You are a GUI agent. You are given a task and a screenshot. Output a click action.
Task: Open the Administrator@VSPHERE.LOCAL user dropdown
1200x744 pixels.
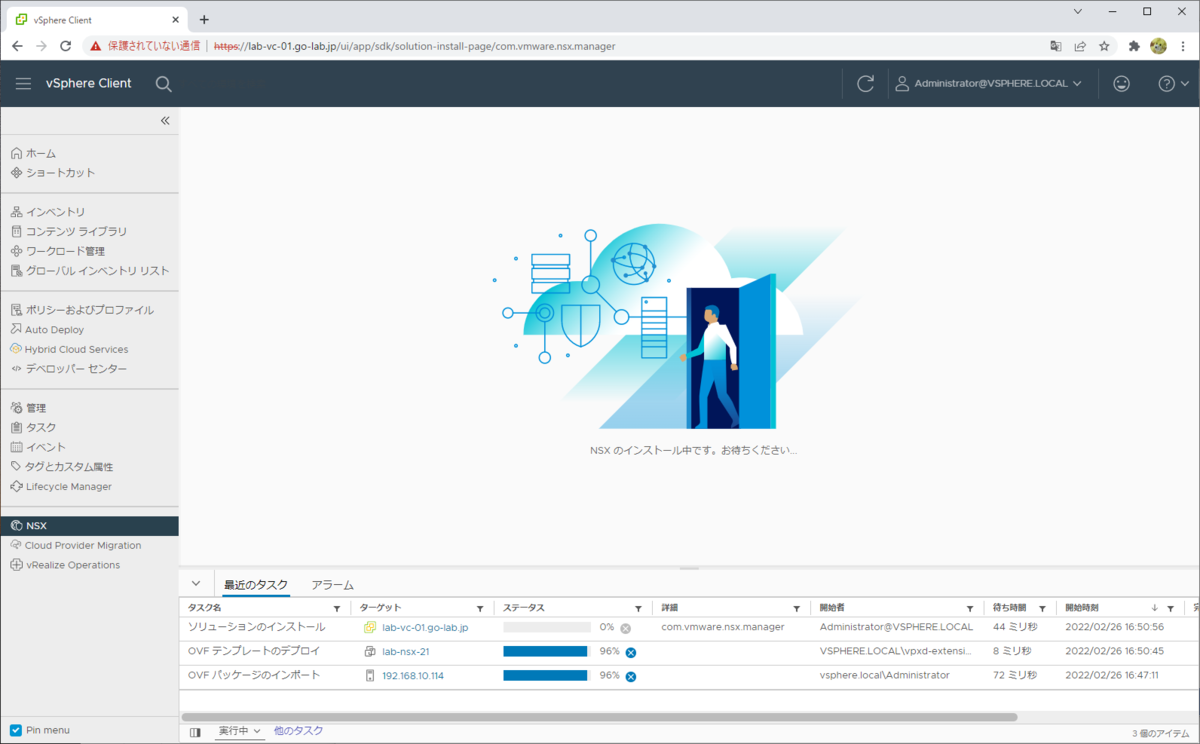tap(988, 84)
